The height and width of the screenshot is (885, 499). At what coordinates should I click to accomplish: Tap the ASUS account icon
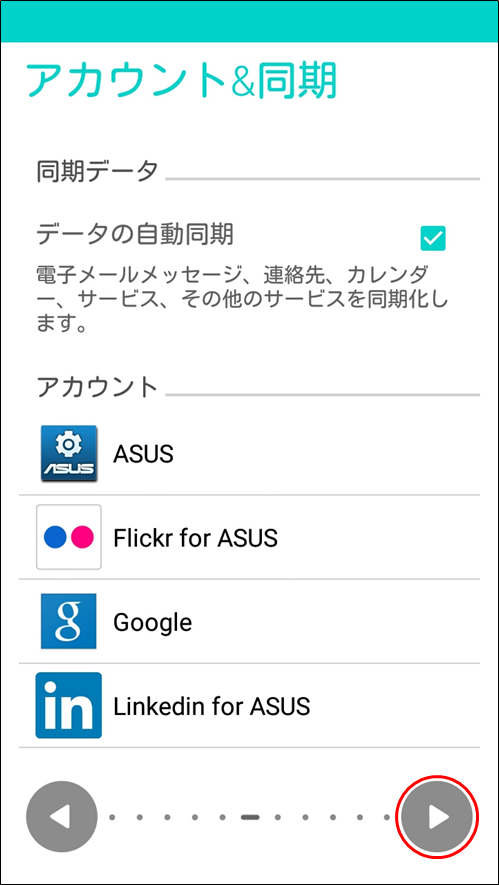[x=69, y=453]
